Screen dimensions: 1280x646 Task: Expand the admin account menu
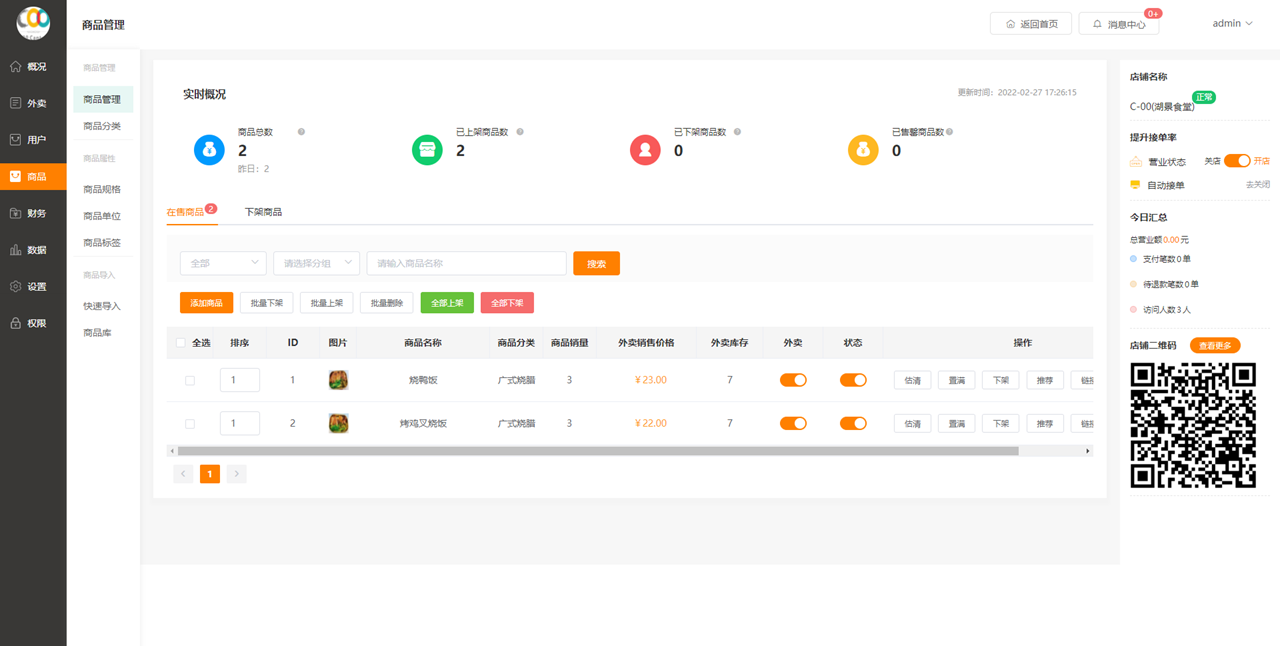[1232, 23]
